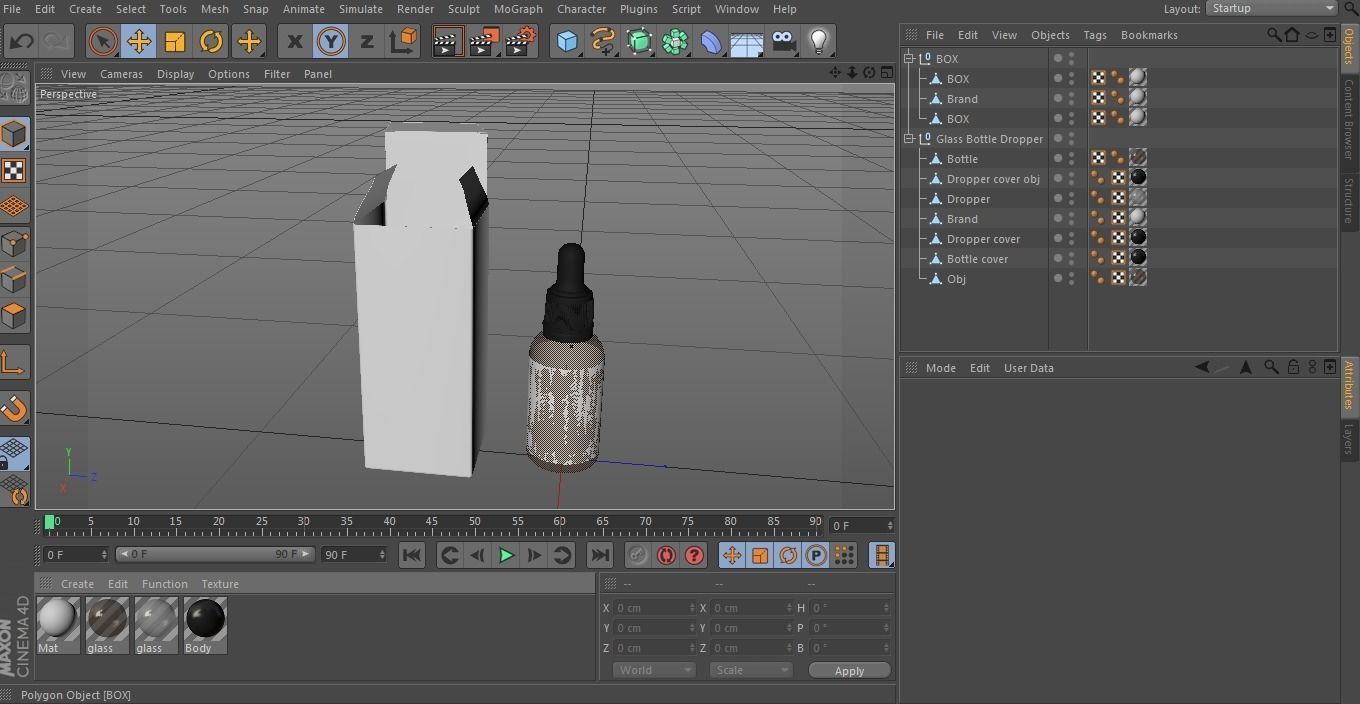Switch to the Content Browser tab

tap(1348, 120)
